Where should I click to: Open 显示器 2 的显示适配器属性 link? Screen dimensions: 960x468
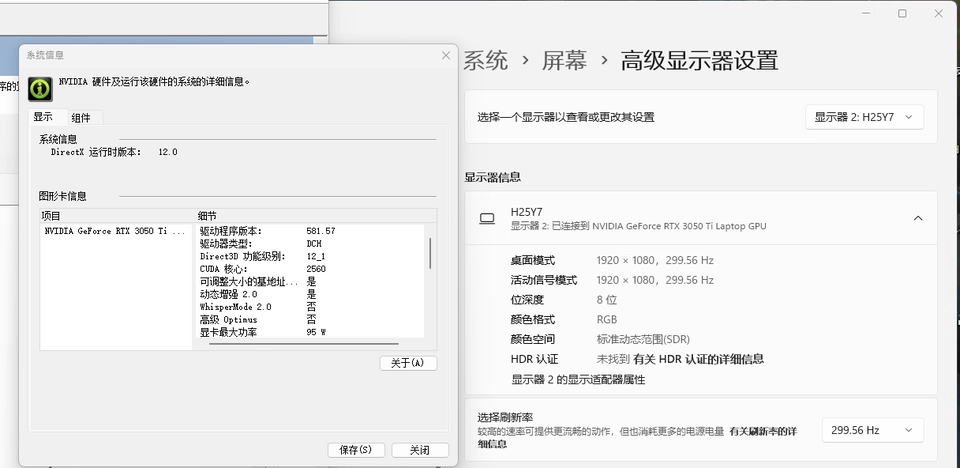[x=578, y=380]
